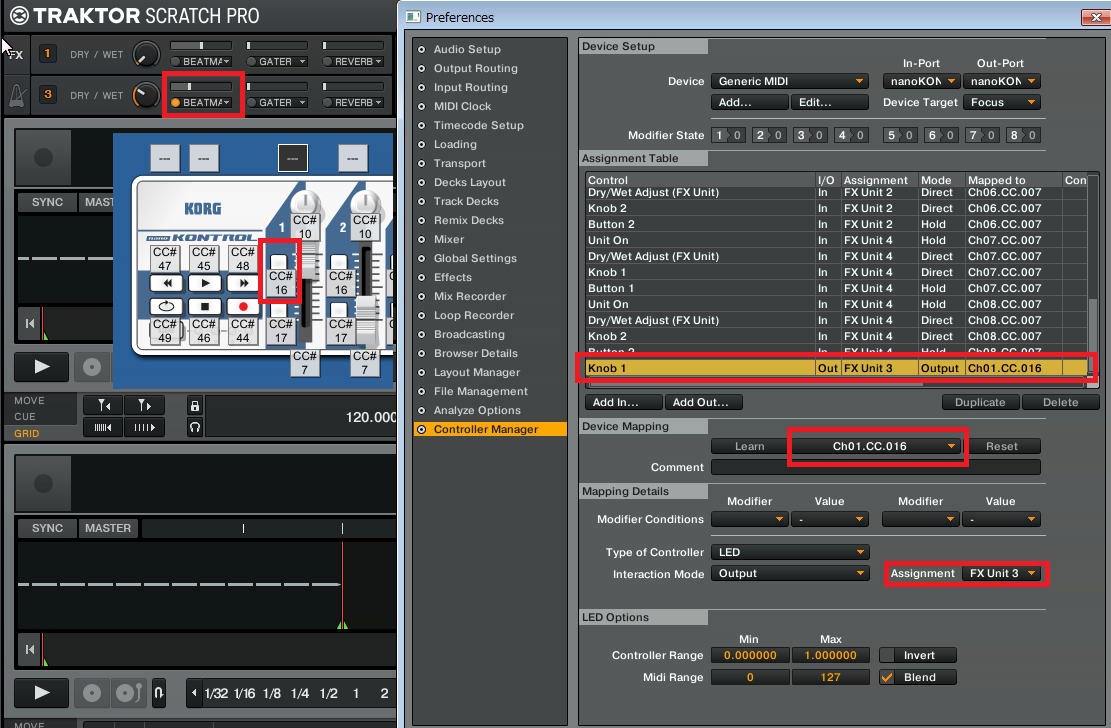
Task: Click the expand beatgrid right icon
Action: 145,427
